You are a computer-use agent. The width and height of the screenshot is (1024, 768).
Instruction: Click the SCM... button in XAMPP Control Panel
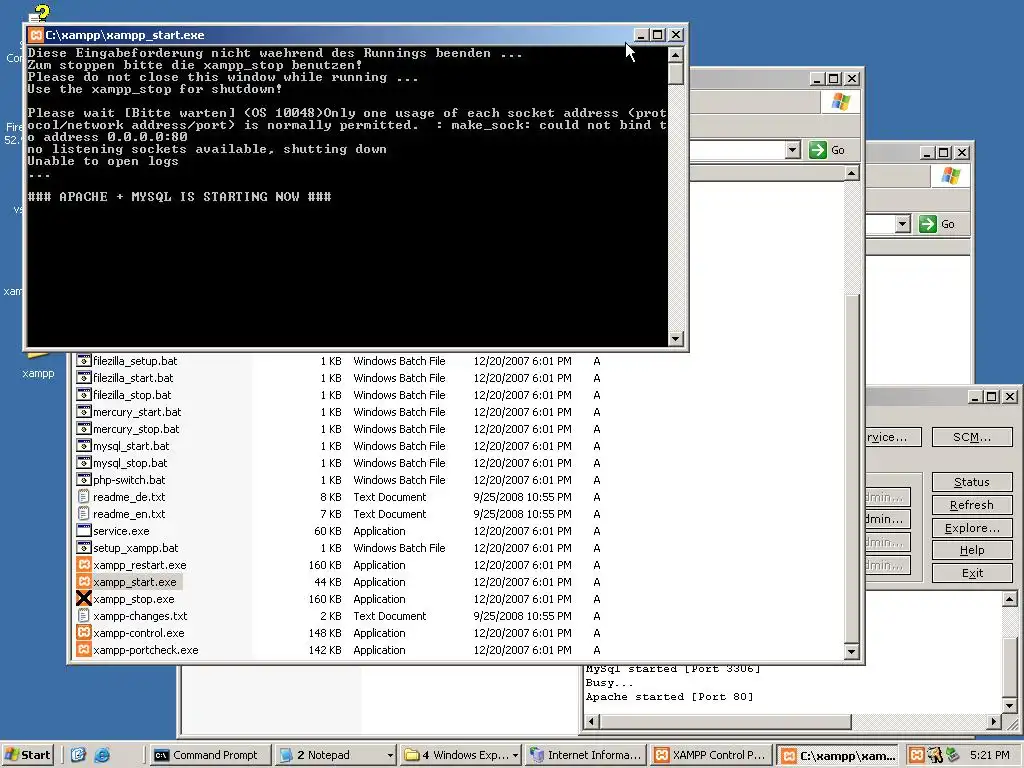point(972,437)
